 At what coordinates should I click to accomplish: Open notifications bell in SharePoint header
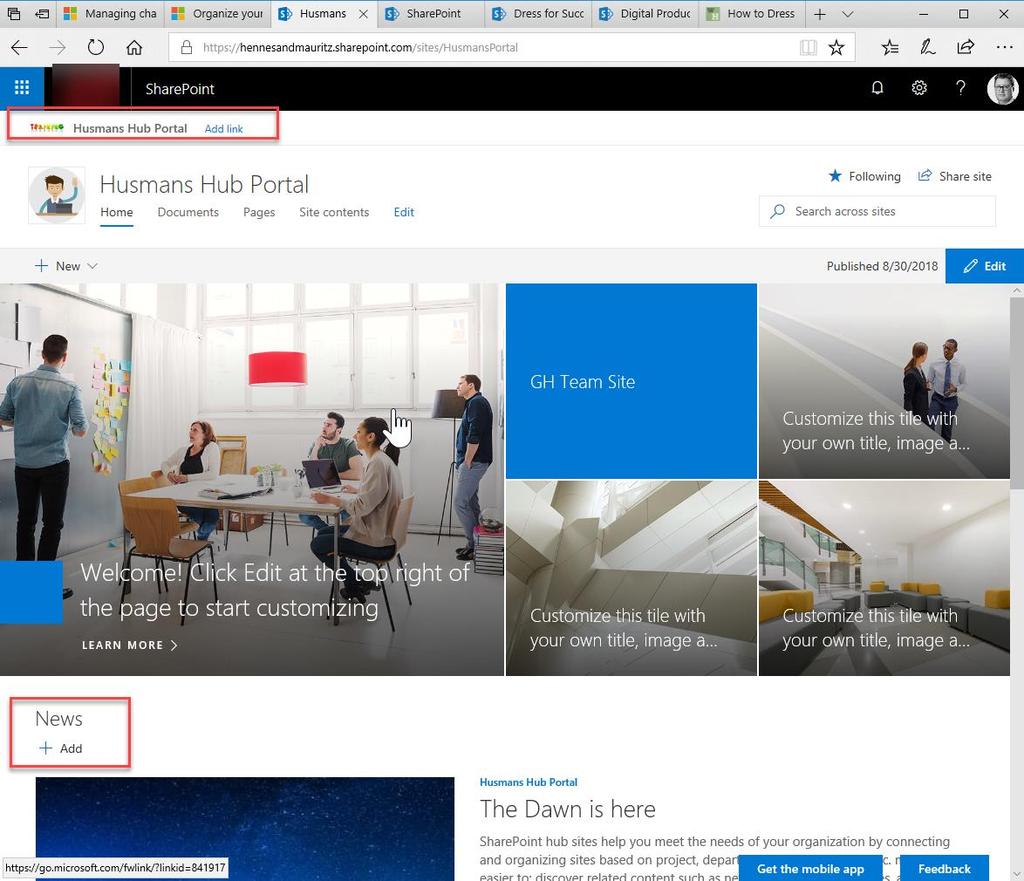[877, 88]
